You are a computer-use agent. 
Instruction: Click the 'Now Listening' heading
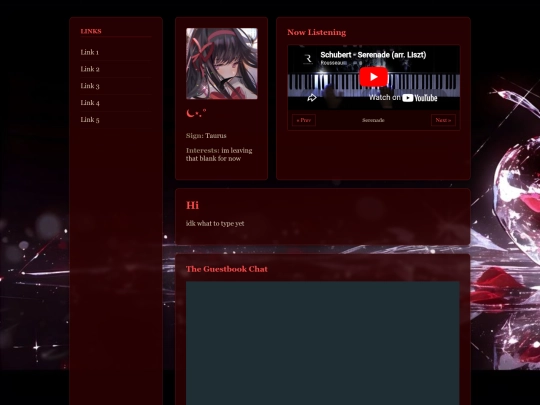(316, 32)
